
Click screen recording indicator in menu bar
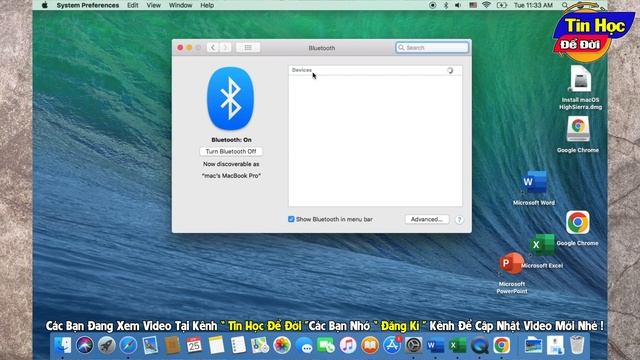point(433,5)
